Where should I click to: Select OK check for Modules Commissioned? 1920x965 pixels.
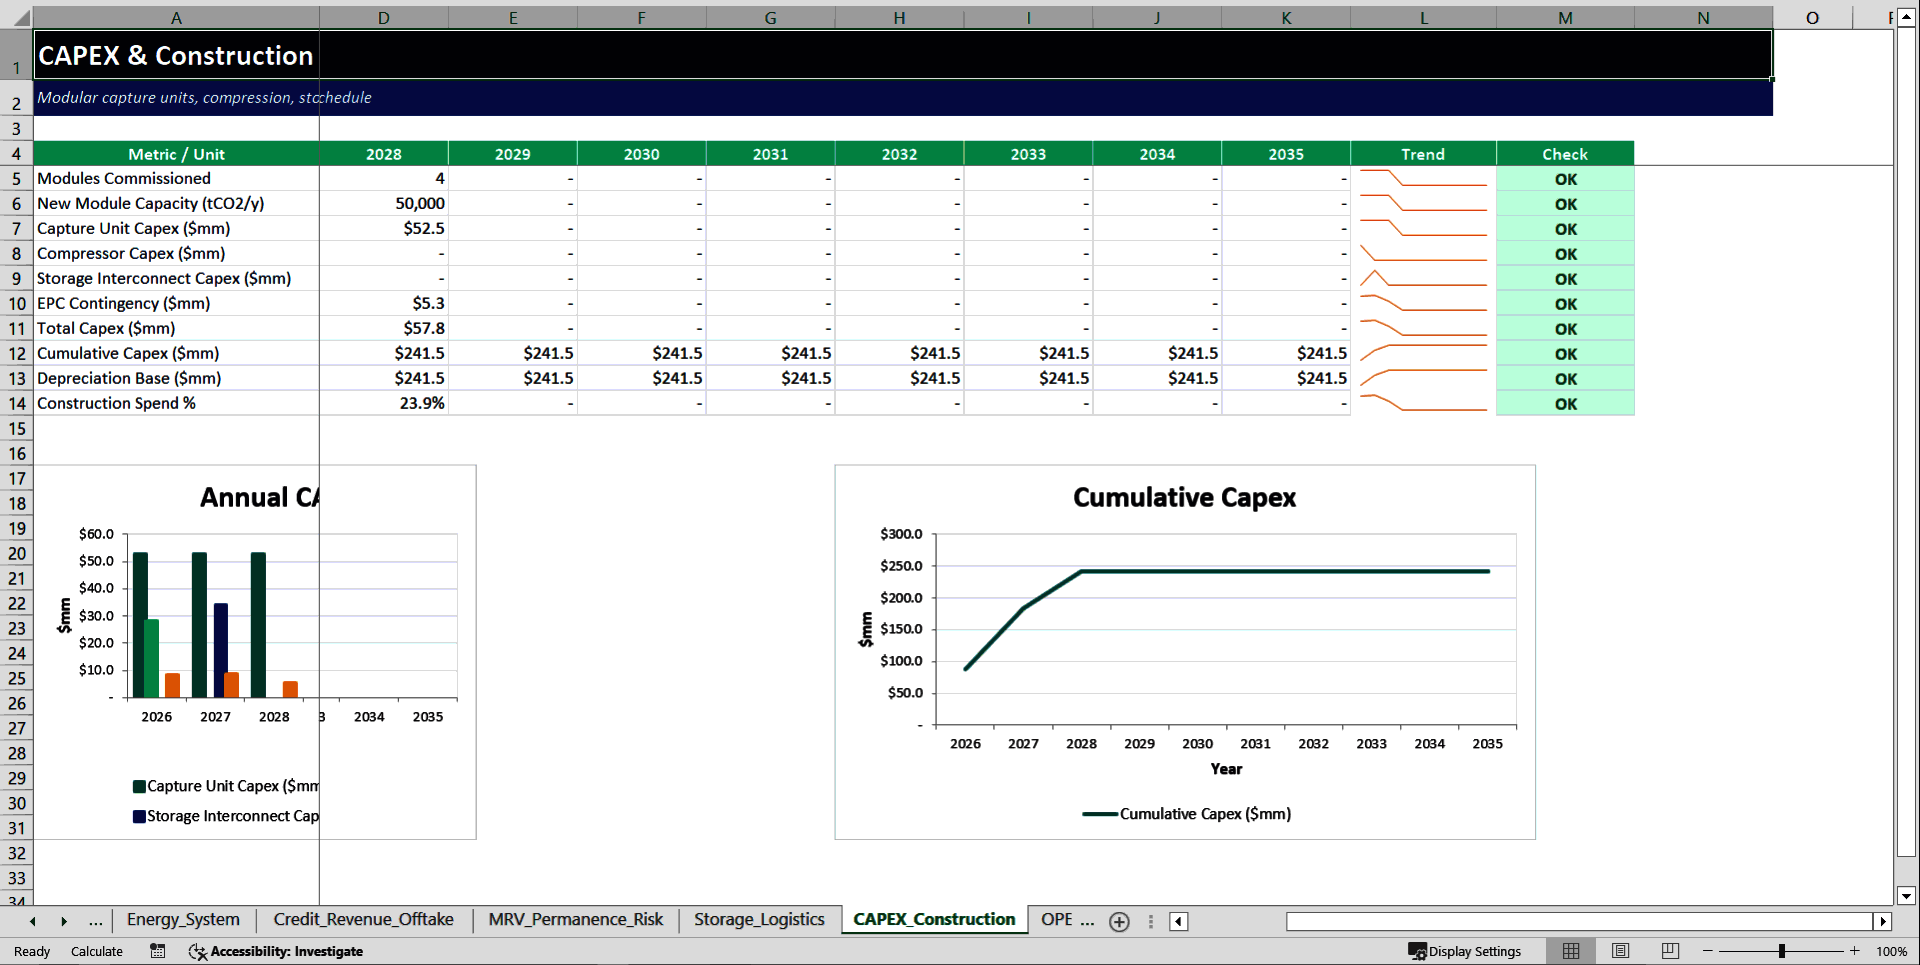(1565, 179)
